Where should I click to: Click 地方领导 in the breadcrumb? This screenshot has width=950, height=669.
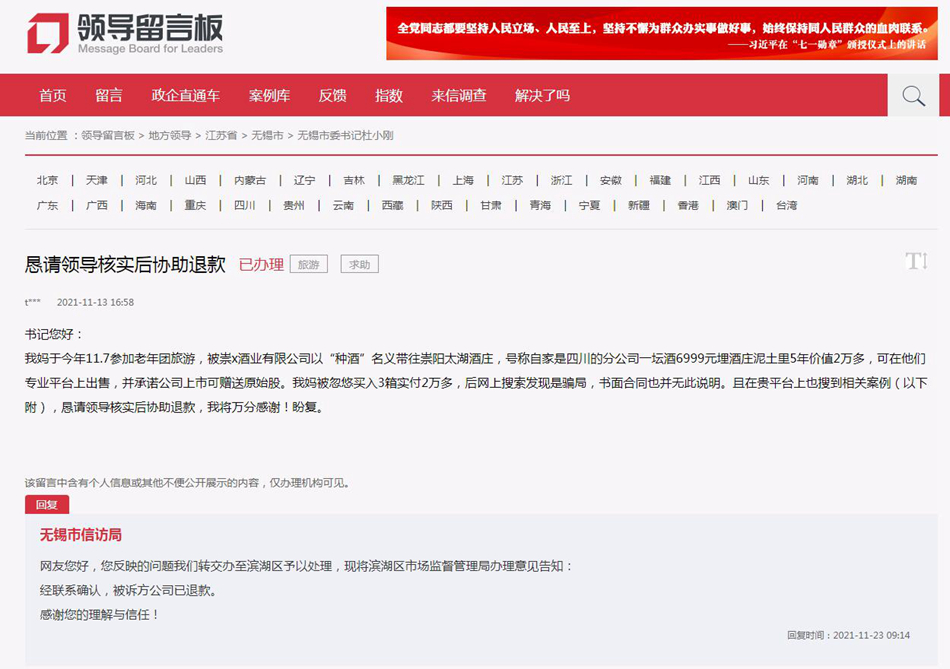coord(170,135)
